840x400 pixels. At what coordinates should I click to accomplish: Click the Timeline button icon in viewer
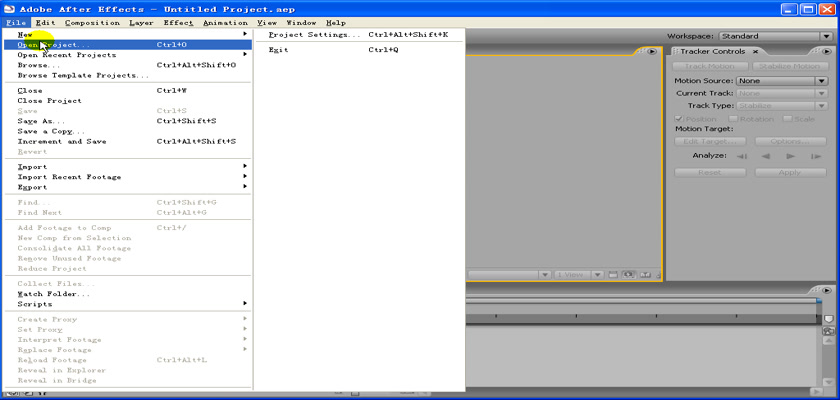(645, 275)
